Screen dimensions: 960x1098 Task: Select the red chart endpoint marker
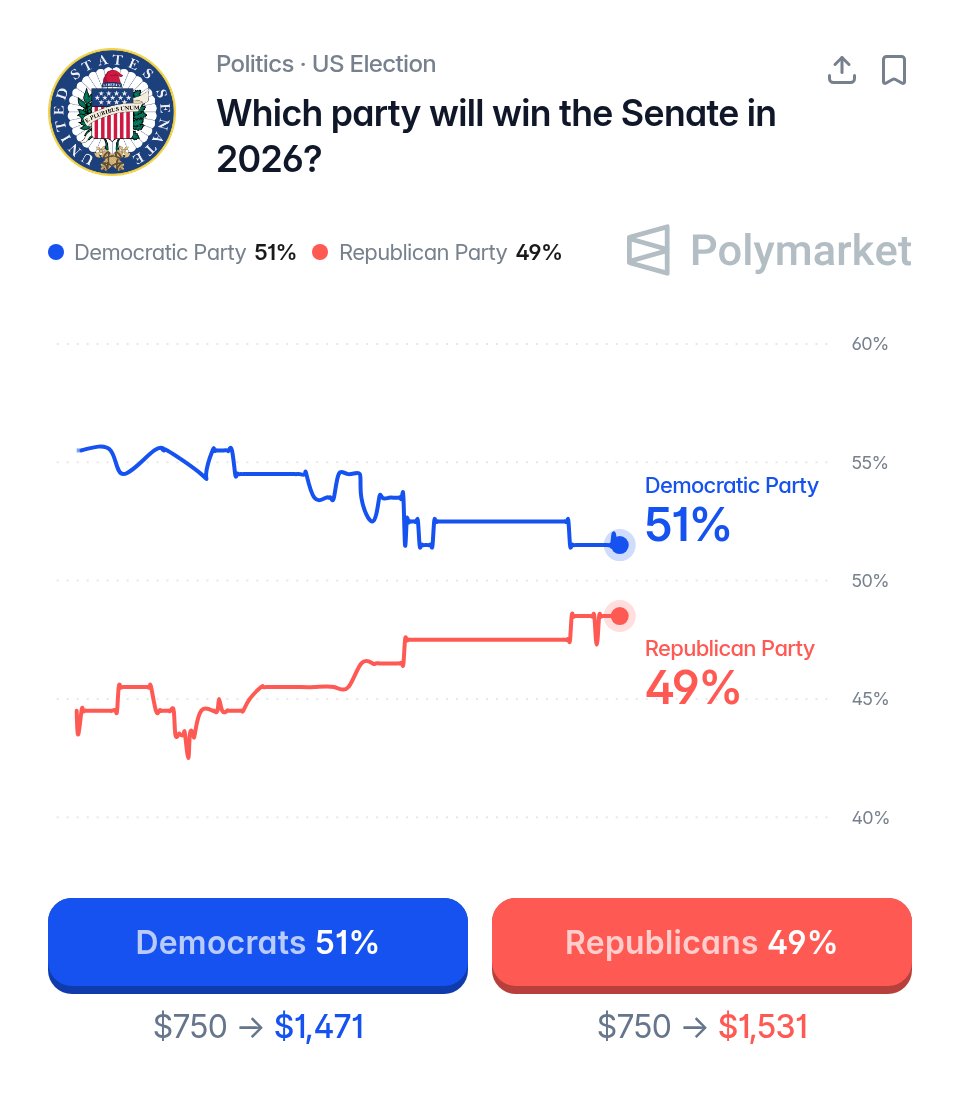620,616
